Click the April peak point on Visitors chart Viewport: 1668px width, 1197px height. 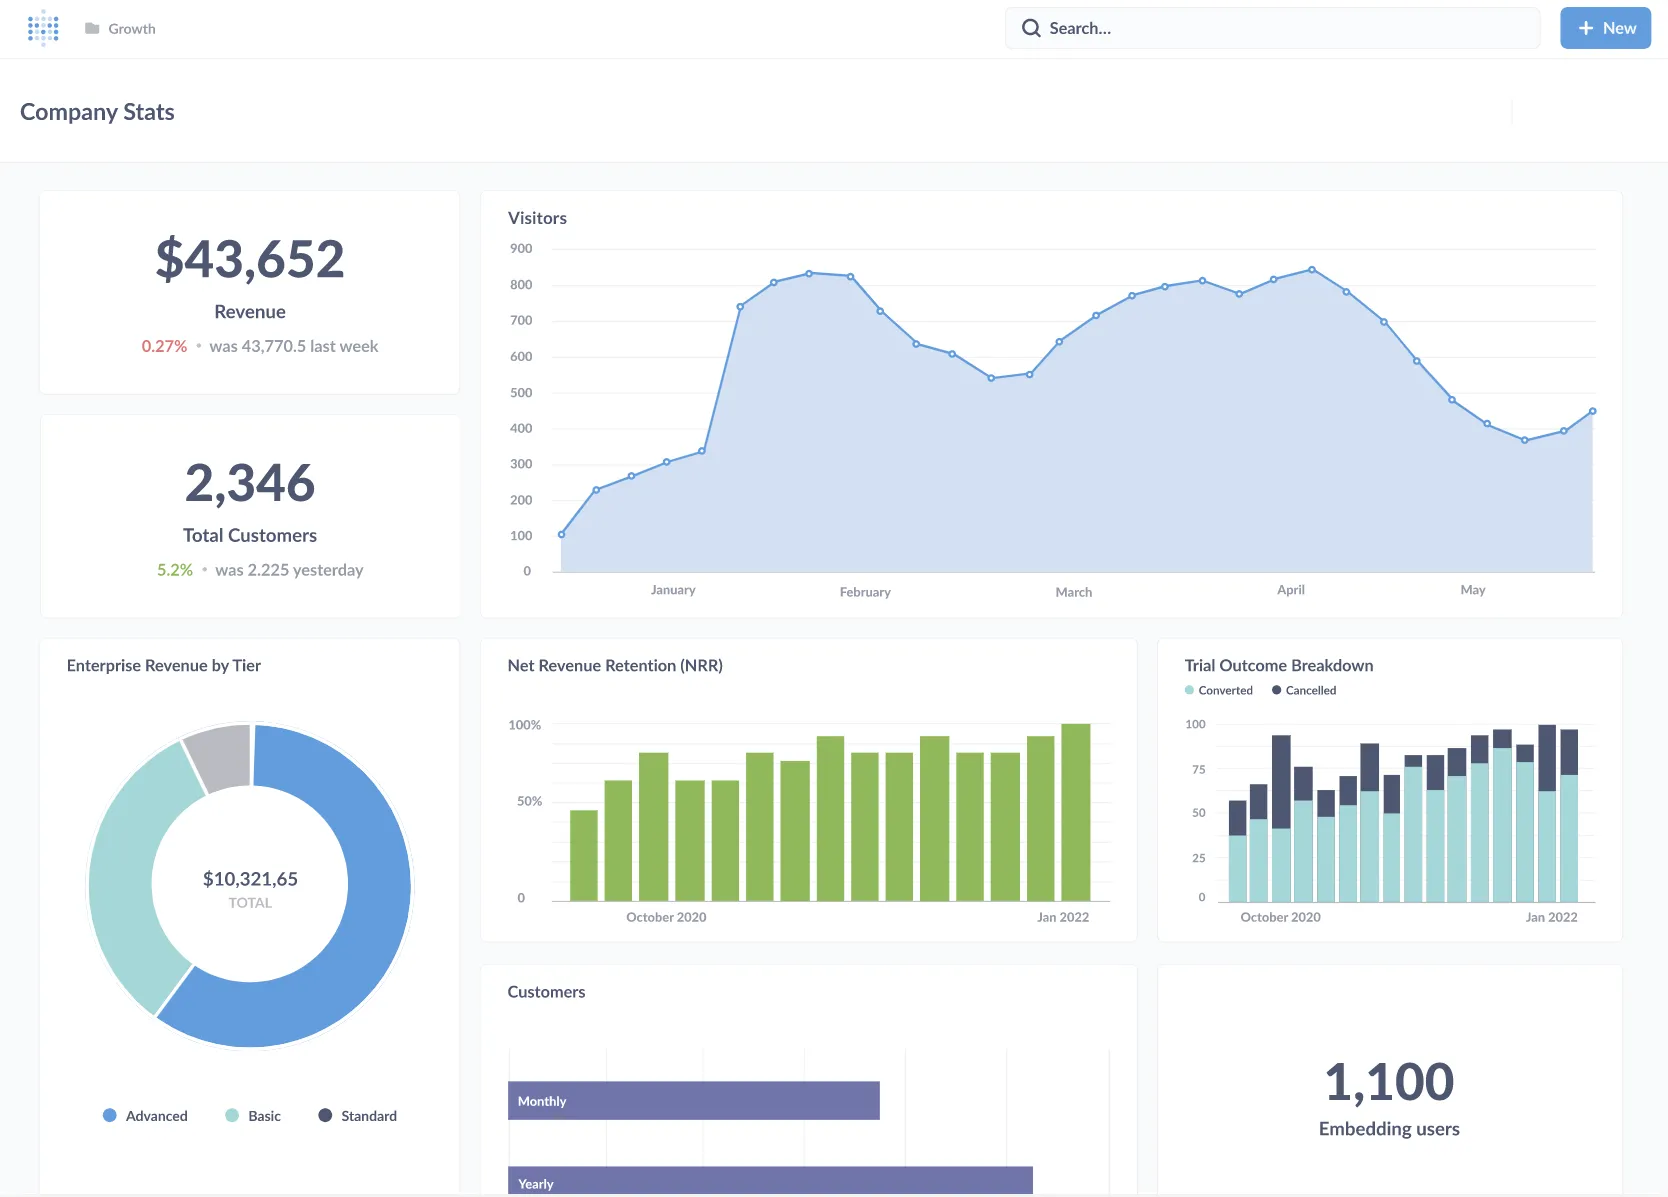pyautogui.click(x=1310, y=269)
